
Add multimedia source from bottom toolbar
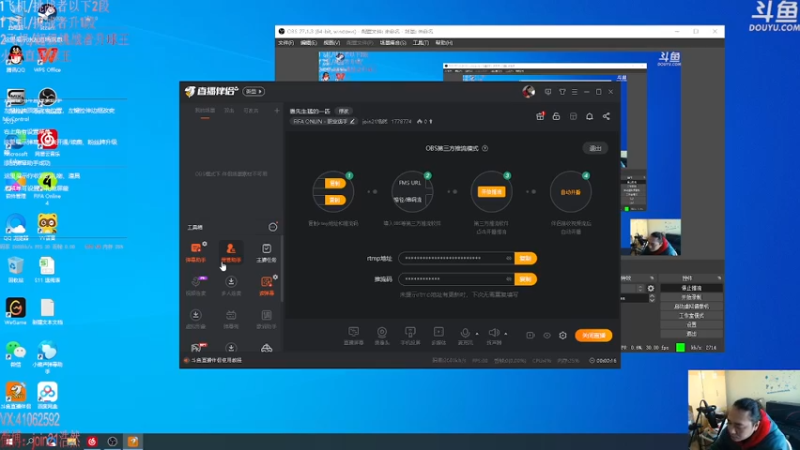pos(438,336)
